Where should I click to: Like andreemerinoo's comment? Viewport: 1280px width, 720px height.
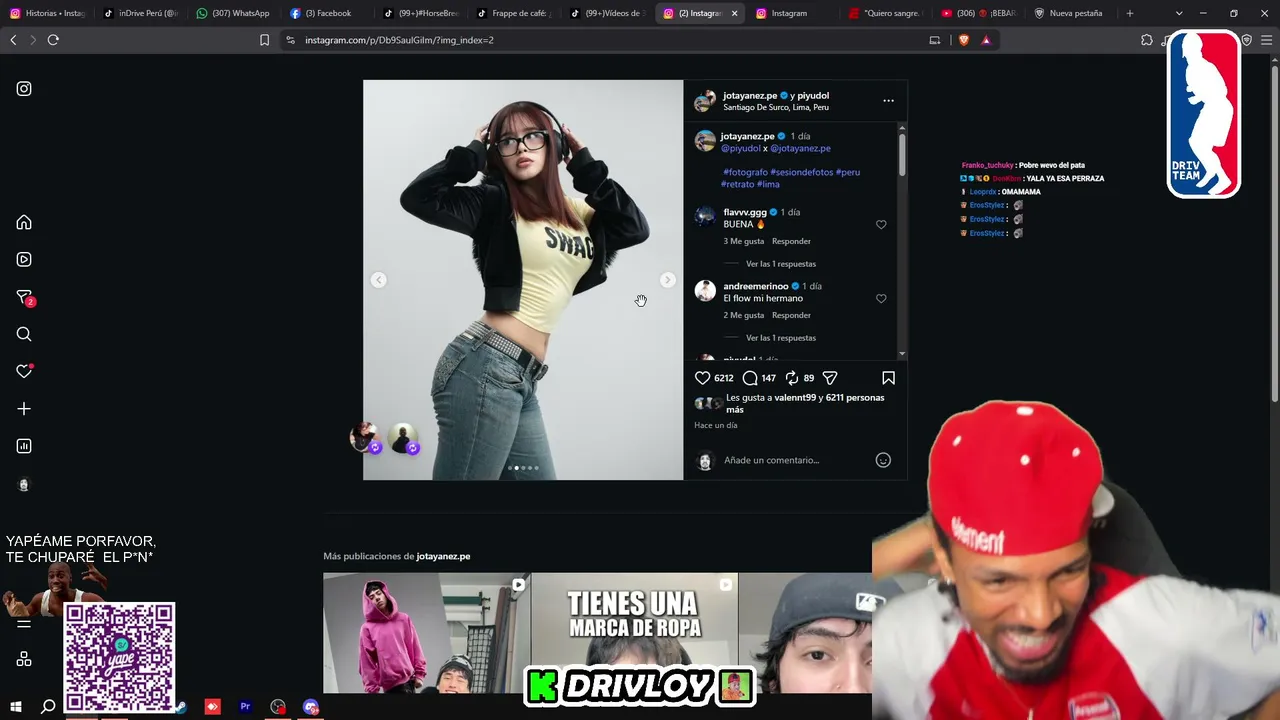click(881, 299)
